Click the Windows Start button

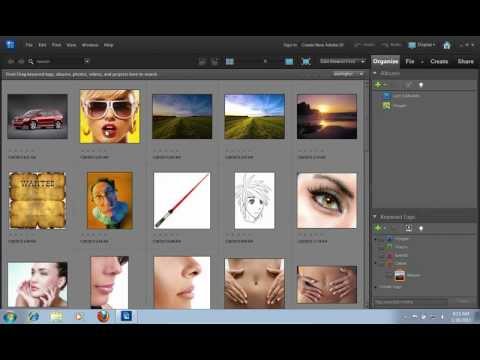pos(10,316)
